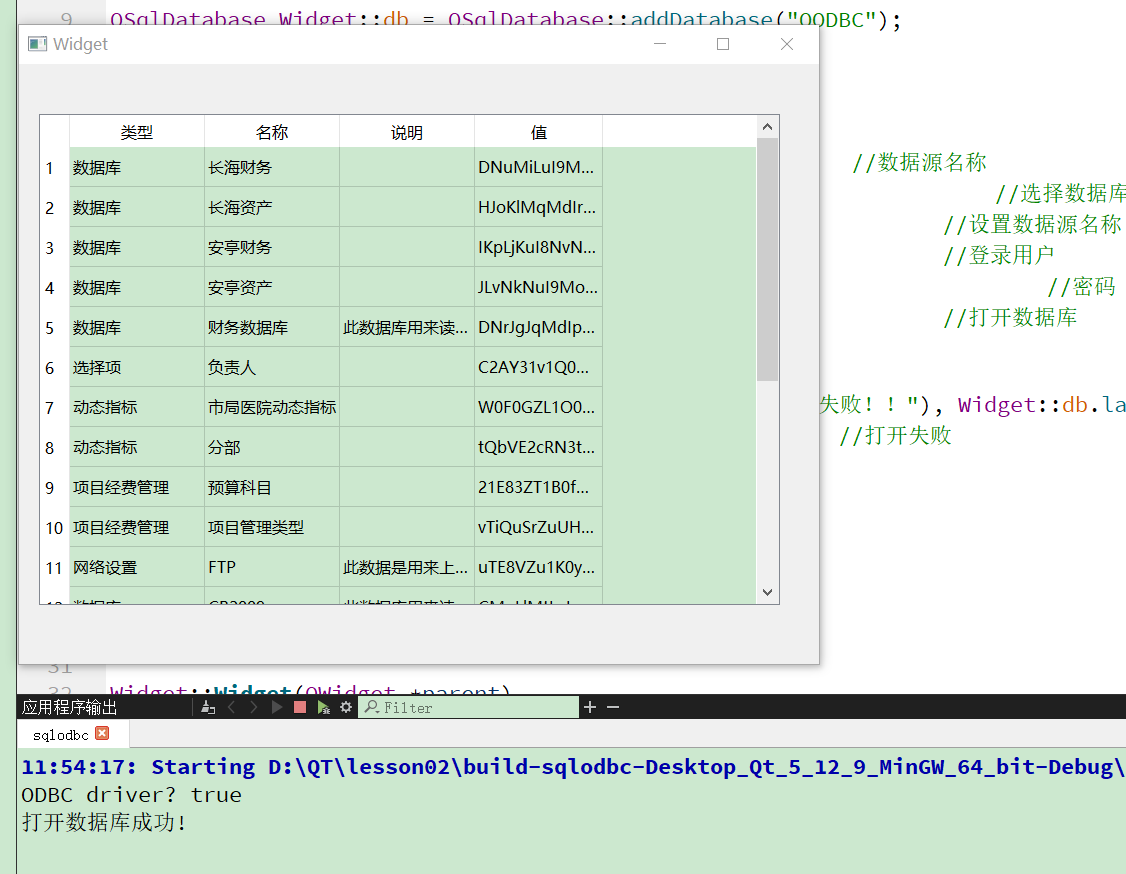This screenshot has height=874, width=1126.
Task: Switch to the sqlodbc output tab
Action: (60, 735)
